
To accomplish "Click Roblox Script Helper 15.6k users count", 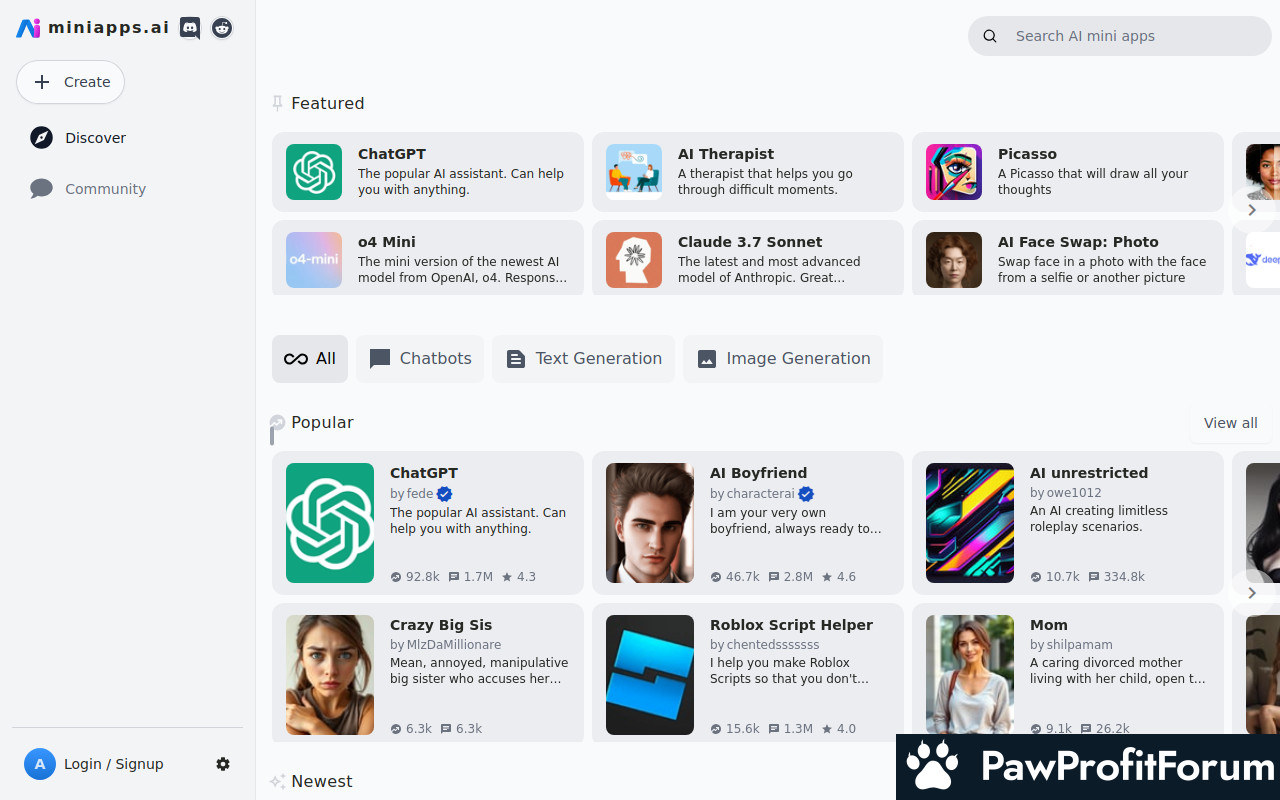I will click(x=735, y=729).
